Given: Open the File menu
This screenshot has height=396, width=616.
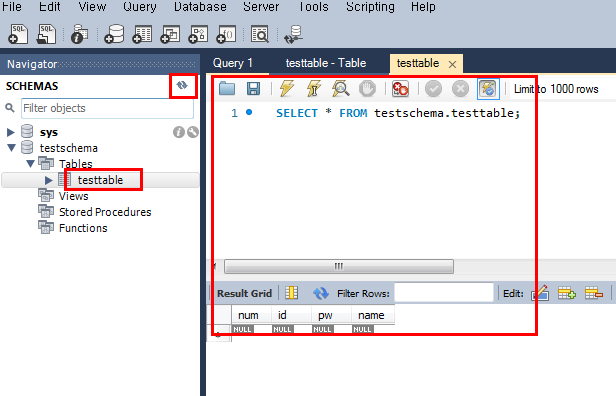Looking at the screenshot, I should [x=12, y=7].
